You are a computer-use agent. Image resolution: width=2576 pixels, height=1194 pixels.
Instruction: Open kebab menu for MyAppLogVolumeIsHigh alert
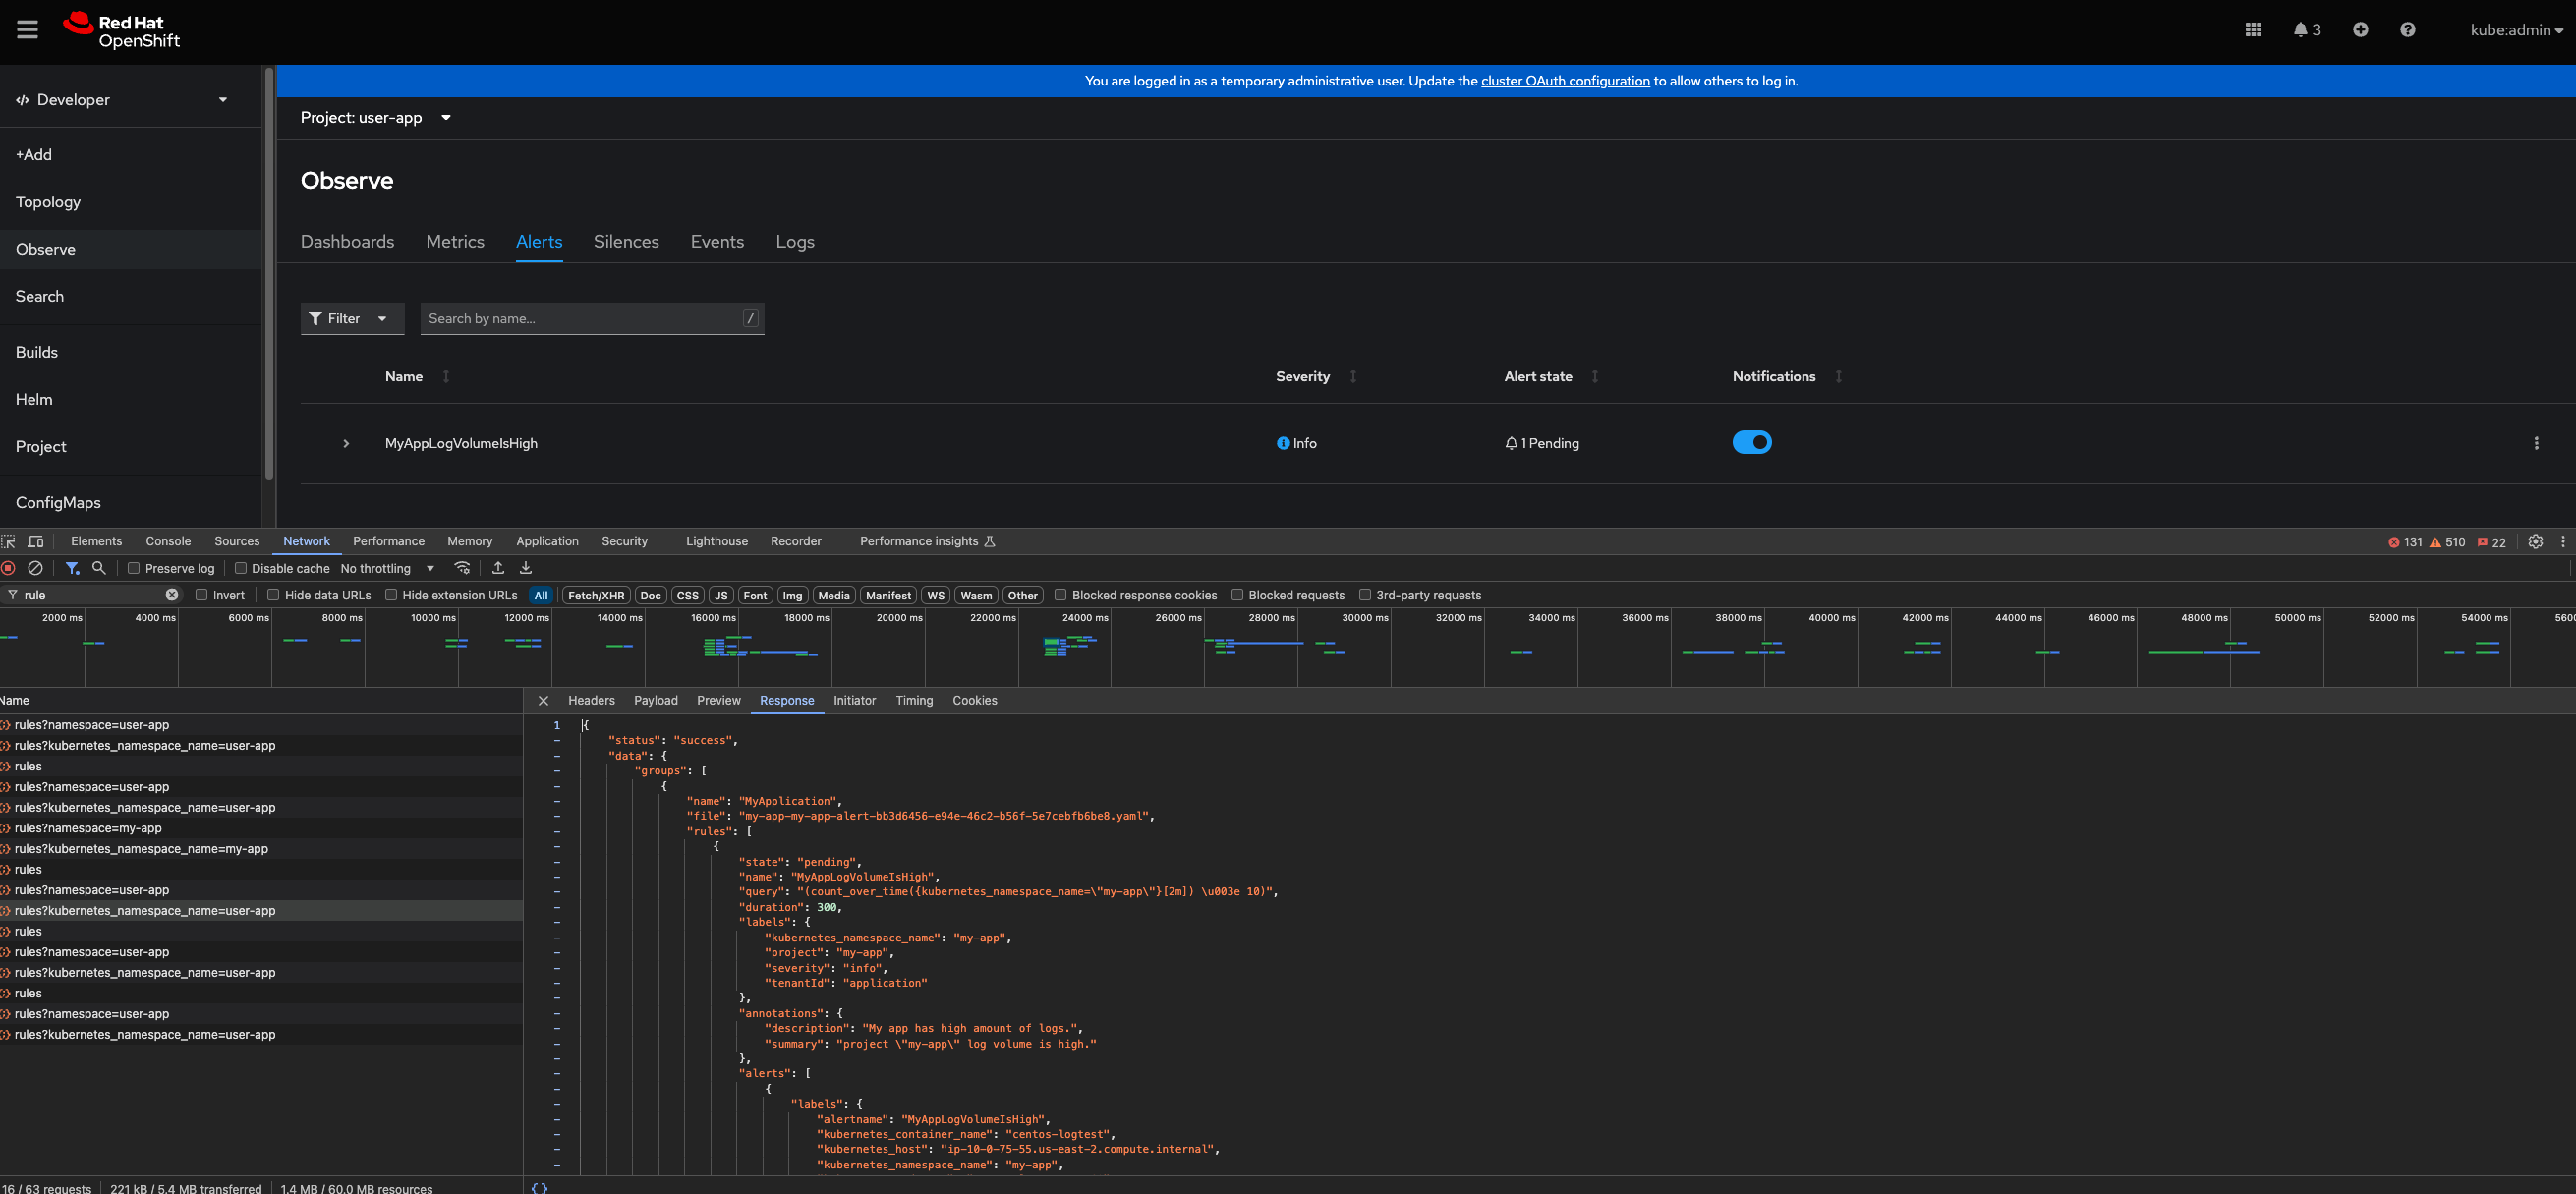tap(2536, 443)
